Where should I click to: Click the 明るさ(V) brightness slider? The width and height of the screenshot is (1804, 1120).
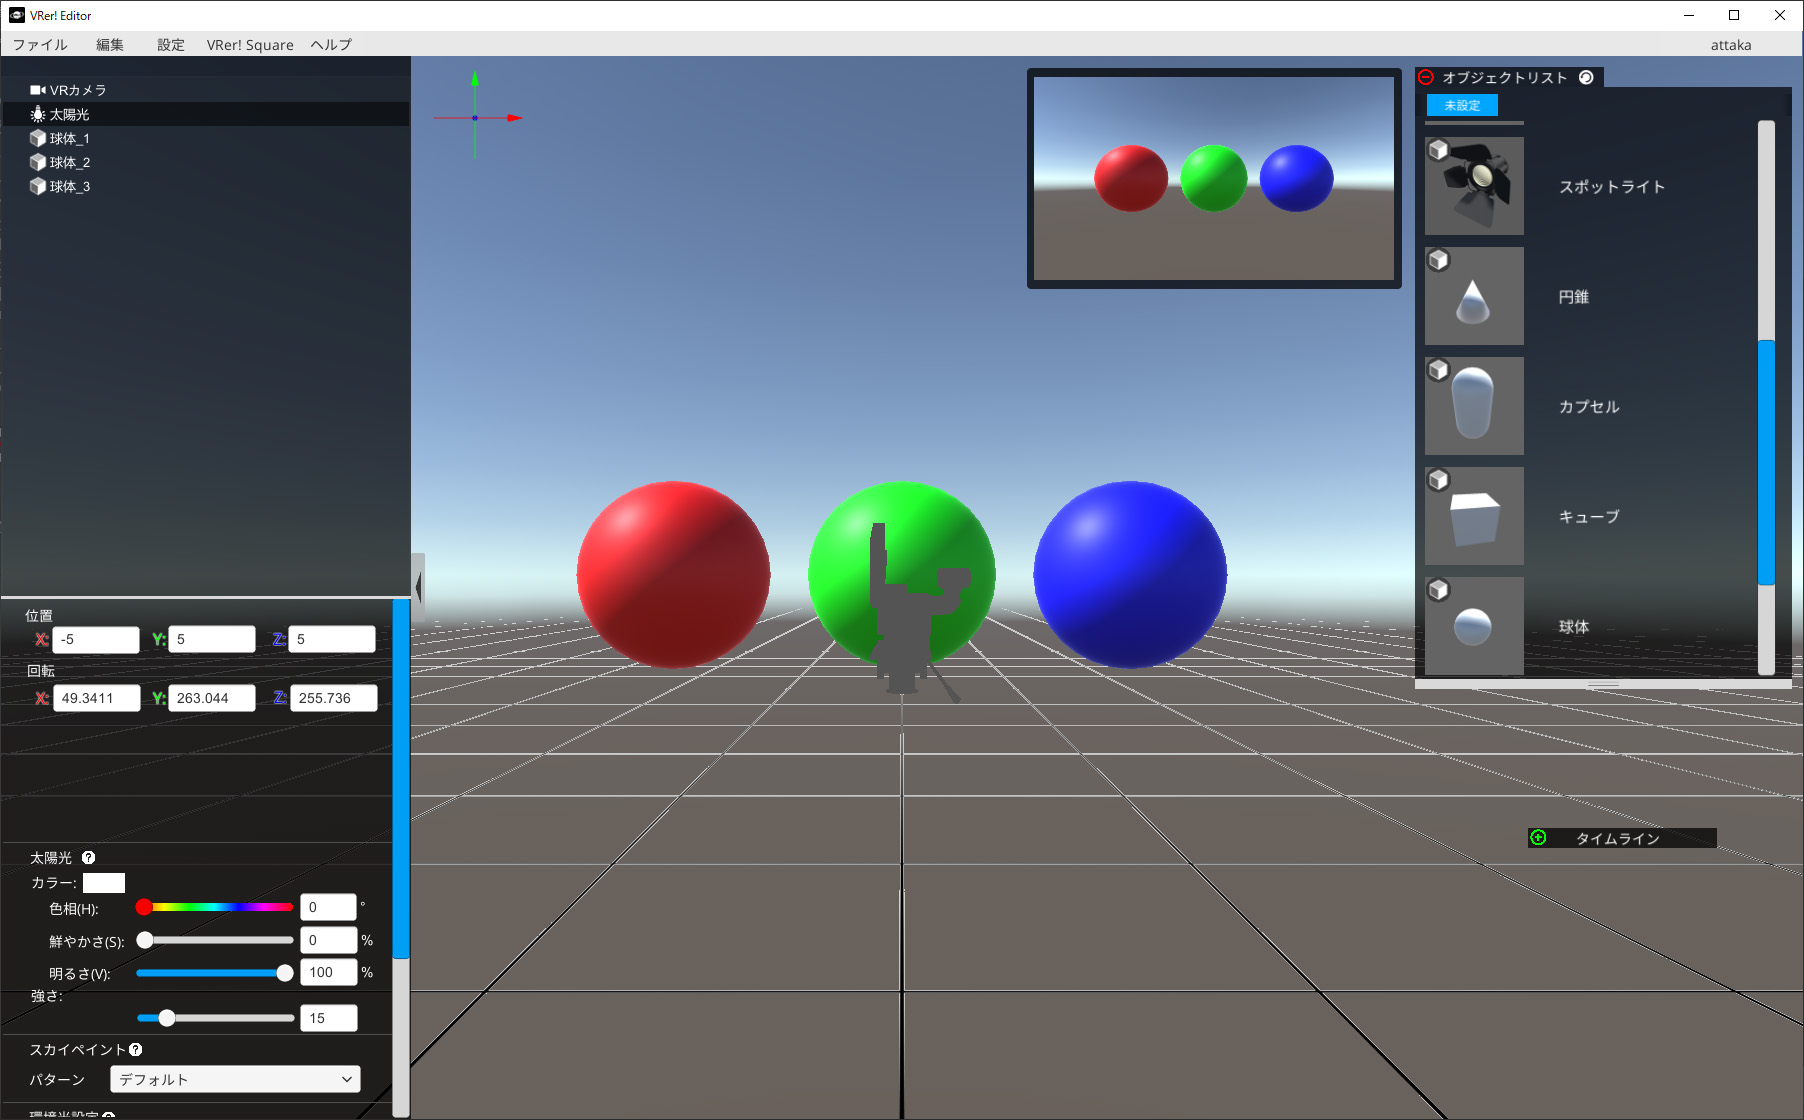215,973
